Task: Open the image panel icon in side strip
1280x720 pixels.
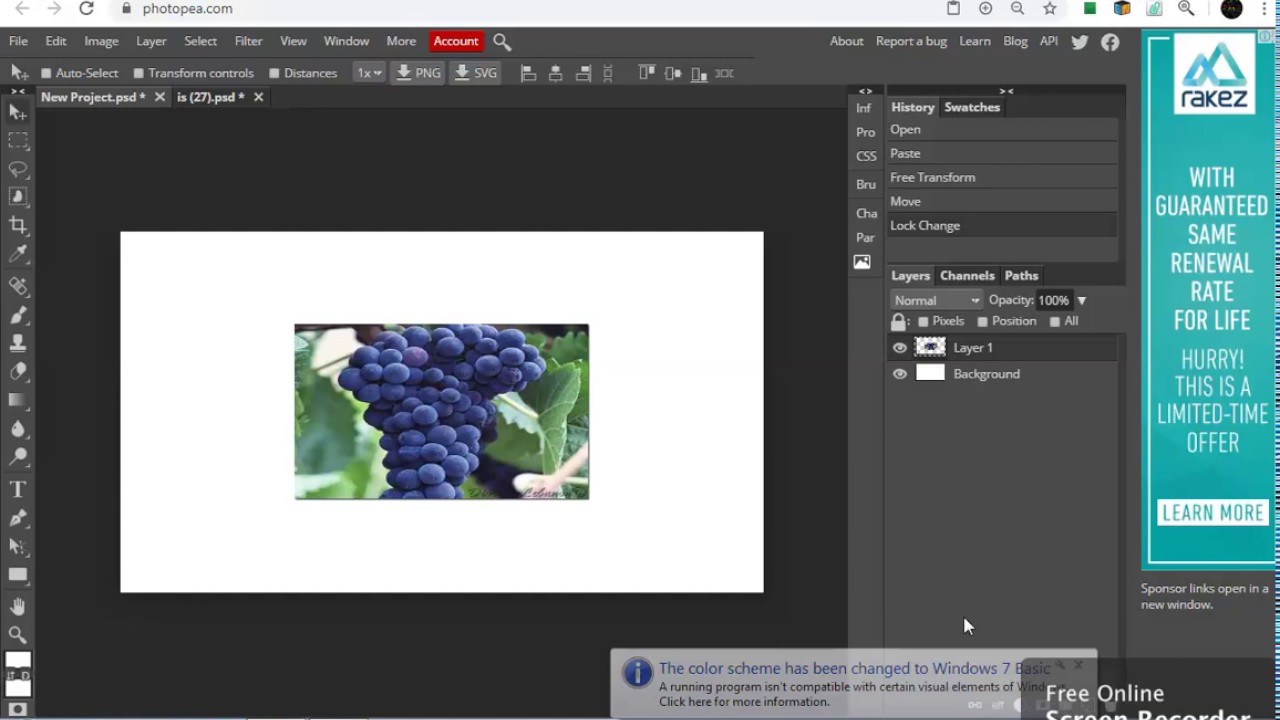Action: [x=862, y=262]
